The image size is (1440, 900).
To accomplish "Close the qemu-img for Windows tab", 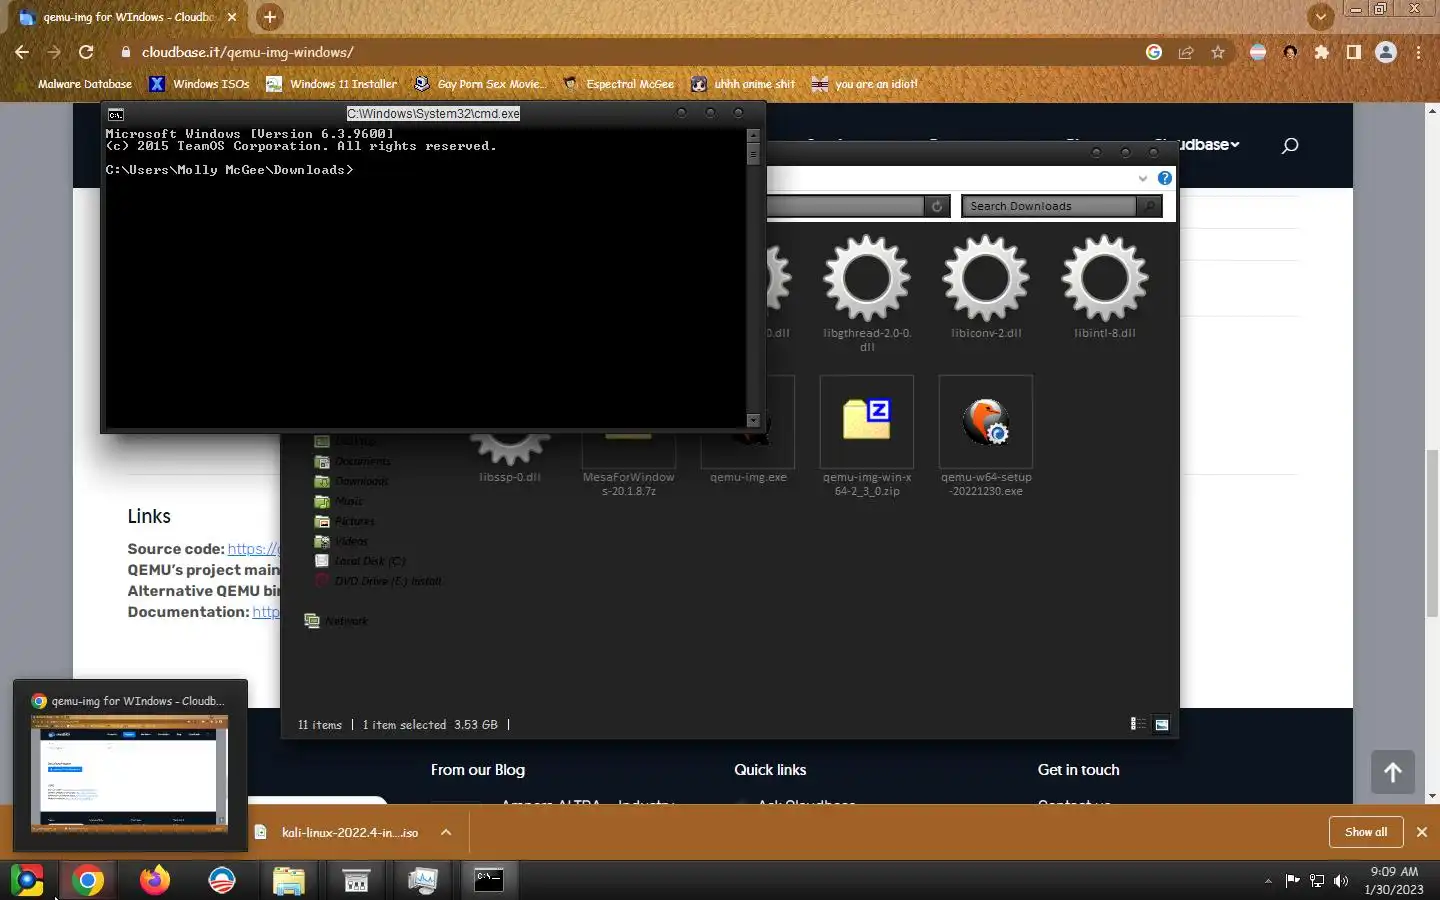I will coord(232,17).
